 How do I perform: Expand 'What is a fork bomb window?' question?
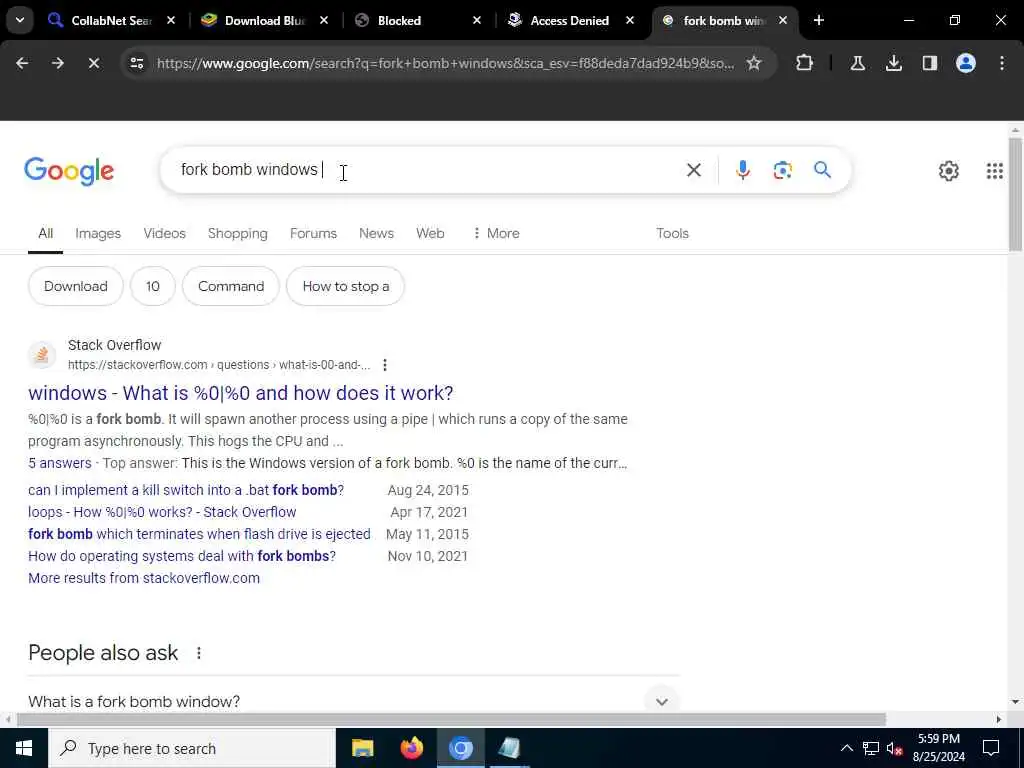tap(353, 701)
